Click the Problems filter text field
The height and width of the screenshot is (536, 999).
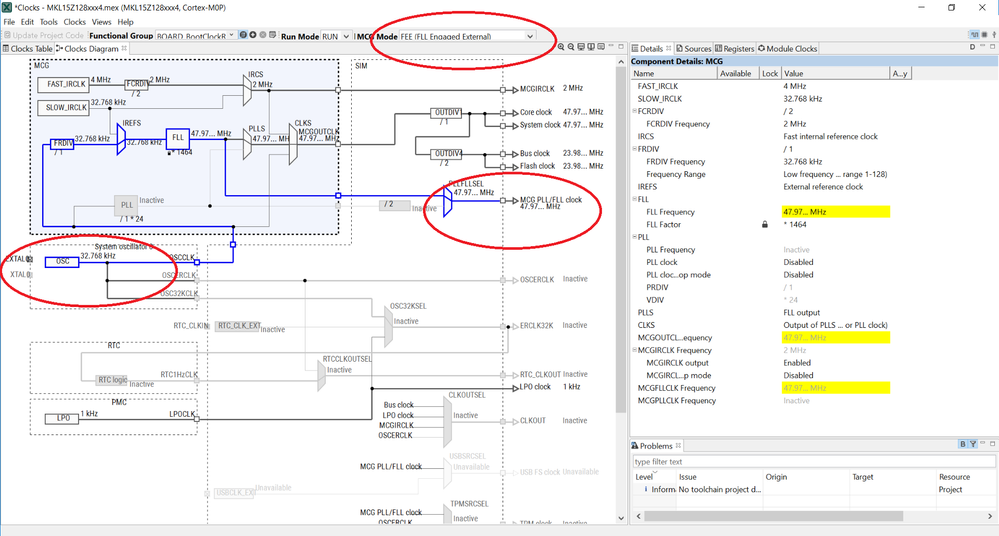[x=814, y=461]
